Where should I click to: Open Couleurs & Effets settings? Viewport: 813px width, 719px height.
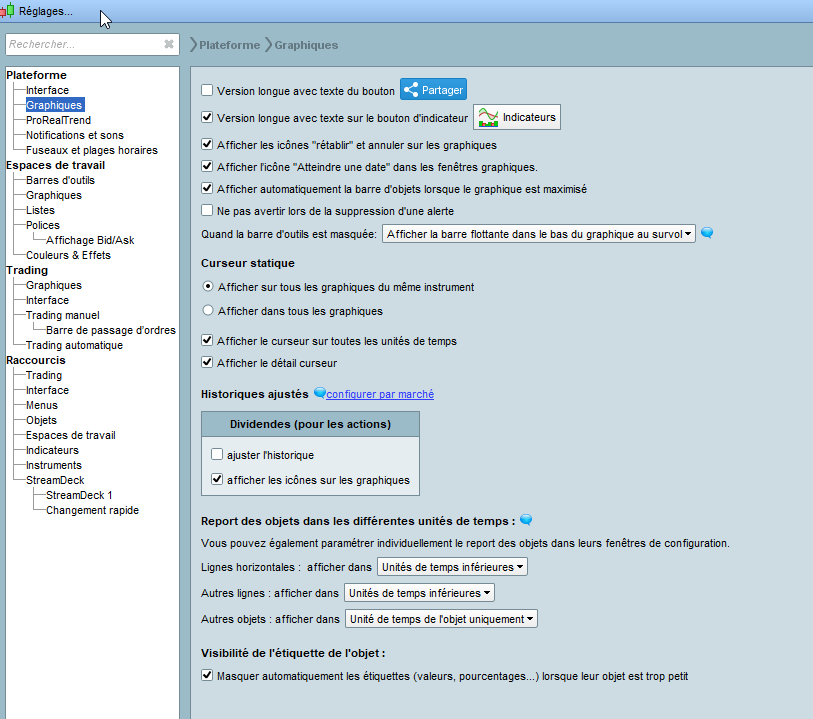(x=68, y=256)
